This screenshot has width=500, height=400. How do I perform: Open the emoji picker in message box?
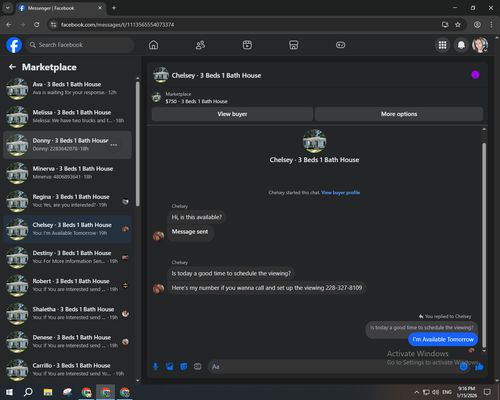click(464, 367)
